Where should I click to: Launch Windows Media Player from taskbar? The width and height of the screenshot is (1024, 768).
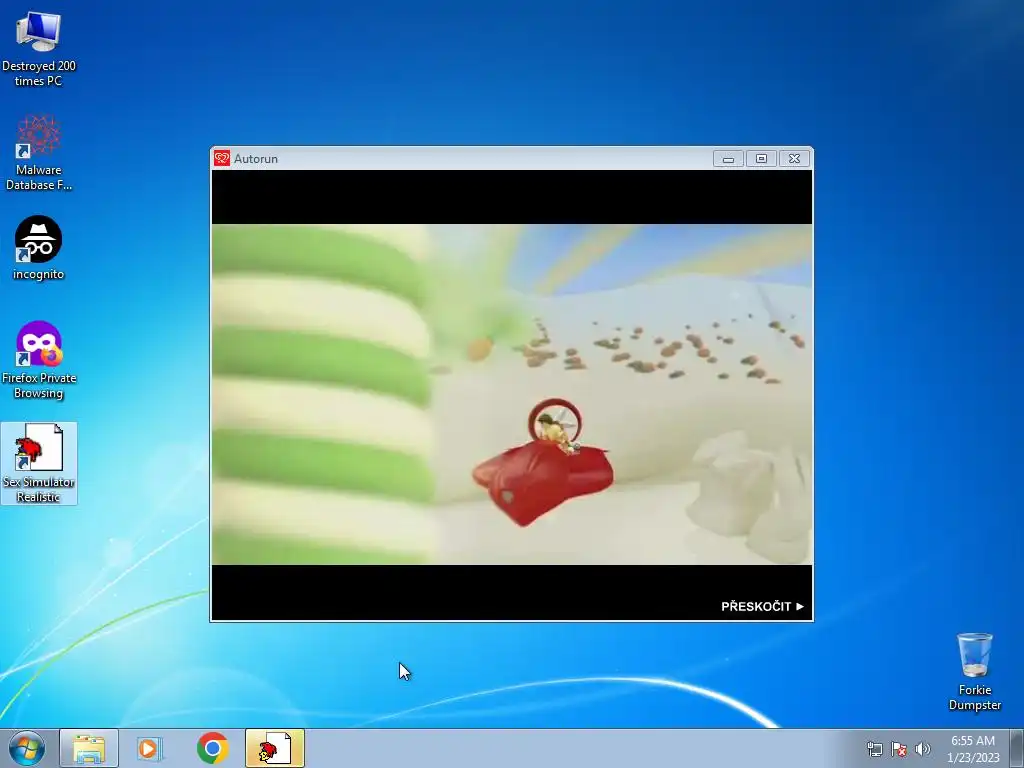(x=150, y=748)
